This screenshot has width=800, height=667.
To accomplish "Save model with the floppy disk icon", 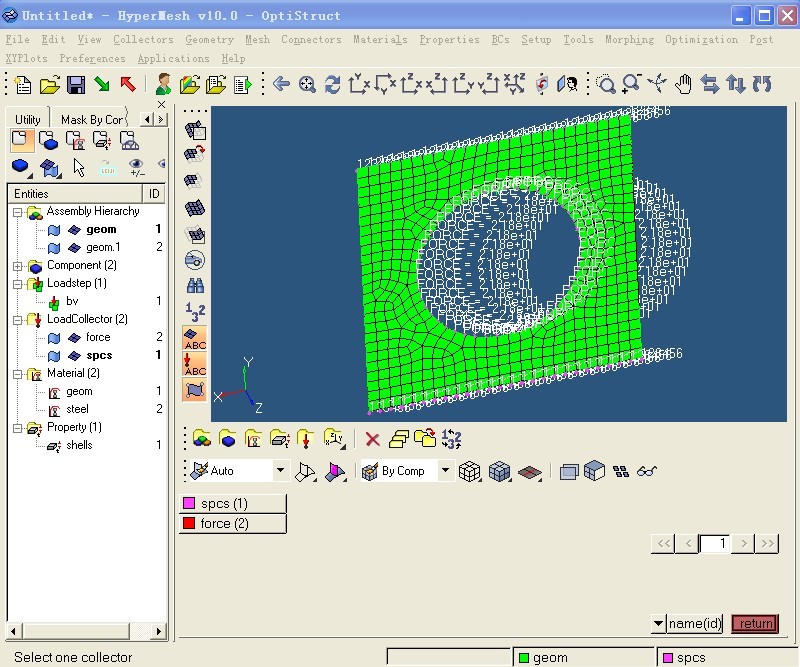I will (x=76, y=84).
